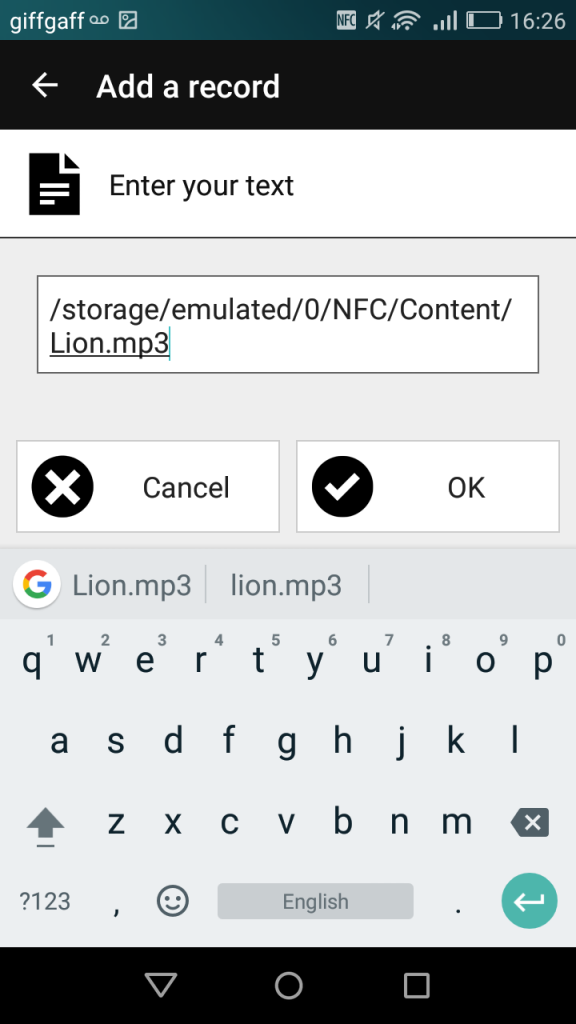The image size is (576, 1024).
Task: Tap the letter 'q' key
Action: [x=32, y=661]
